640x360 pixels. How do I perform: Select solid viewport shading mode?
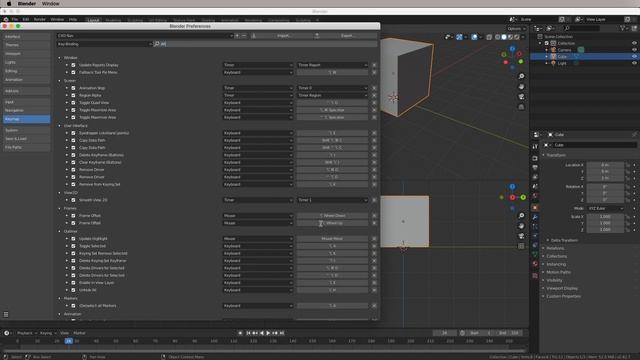click(504, 37)
